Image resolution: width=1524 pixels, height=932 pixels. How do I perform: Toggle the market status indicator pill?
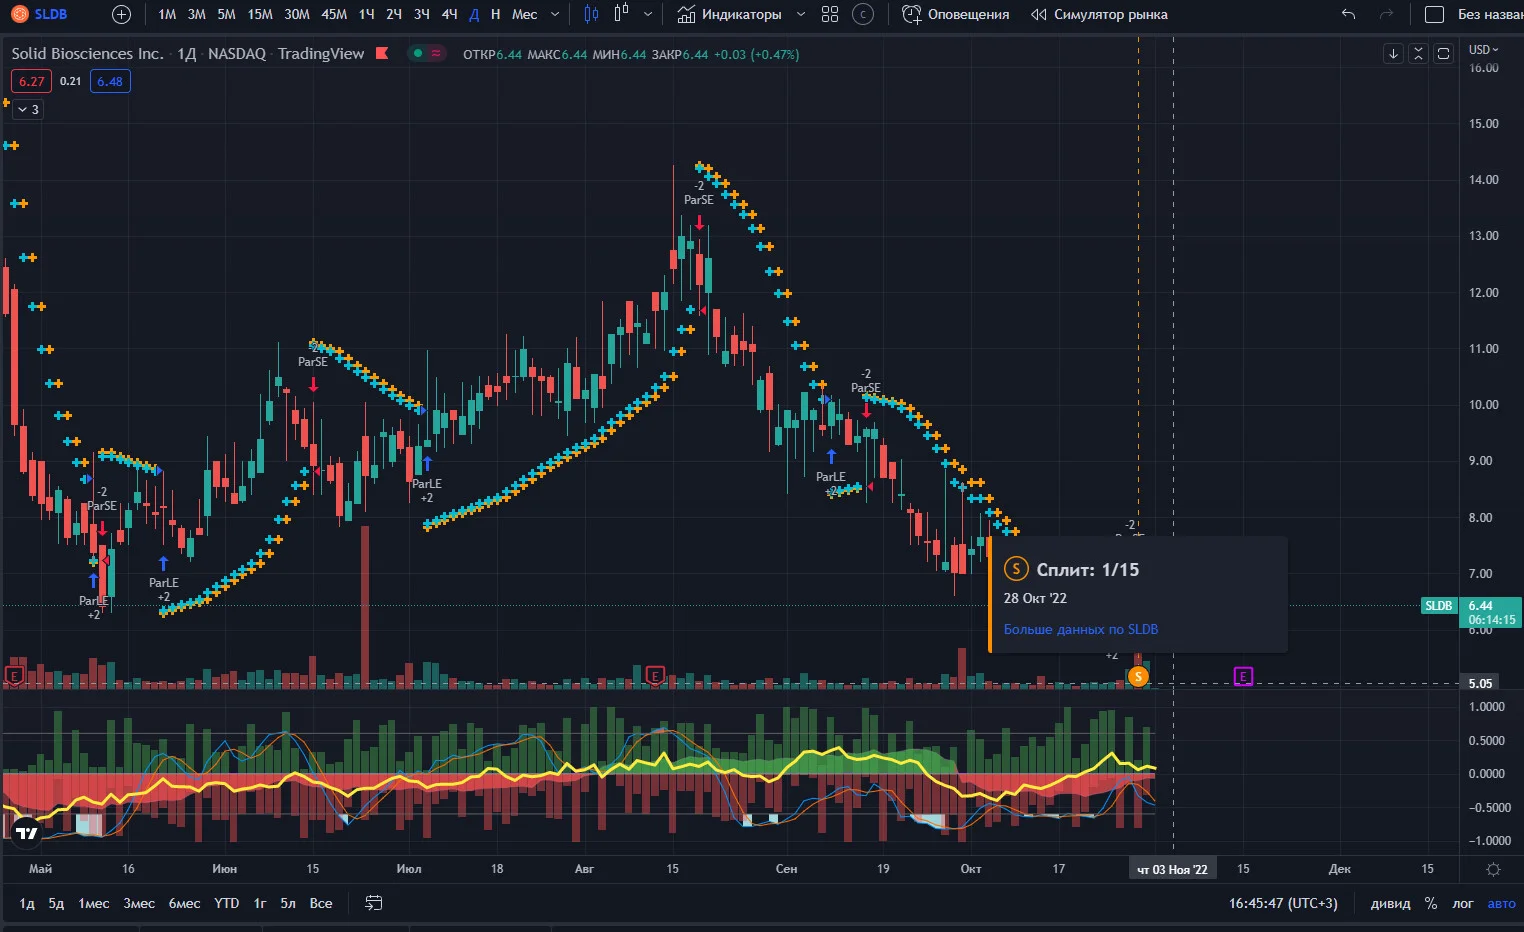click(x=427, y=54)
